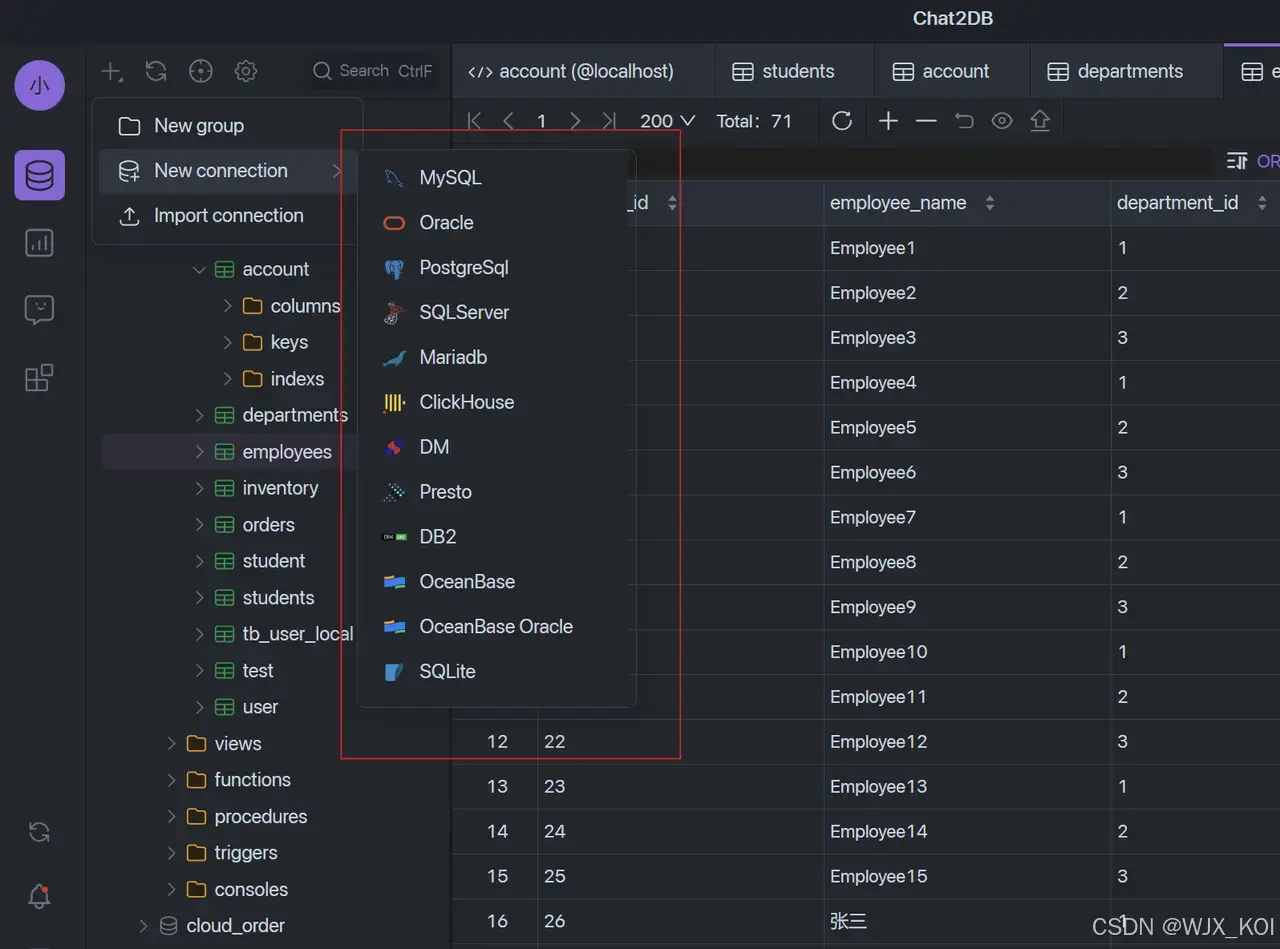Image resolution: width=1280 pixels, height=949 pixels.
Task: Click the locate target icon
Action: pos(201,71)
